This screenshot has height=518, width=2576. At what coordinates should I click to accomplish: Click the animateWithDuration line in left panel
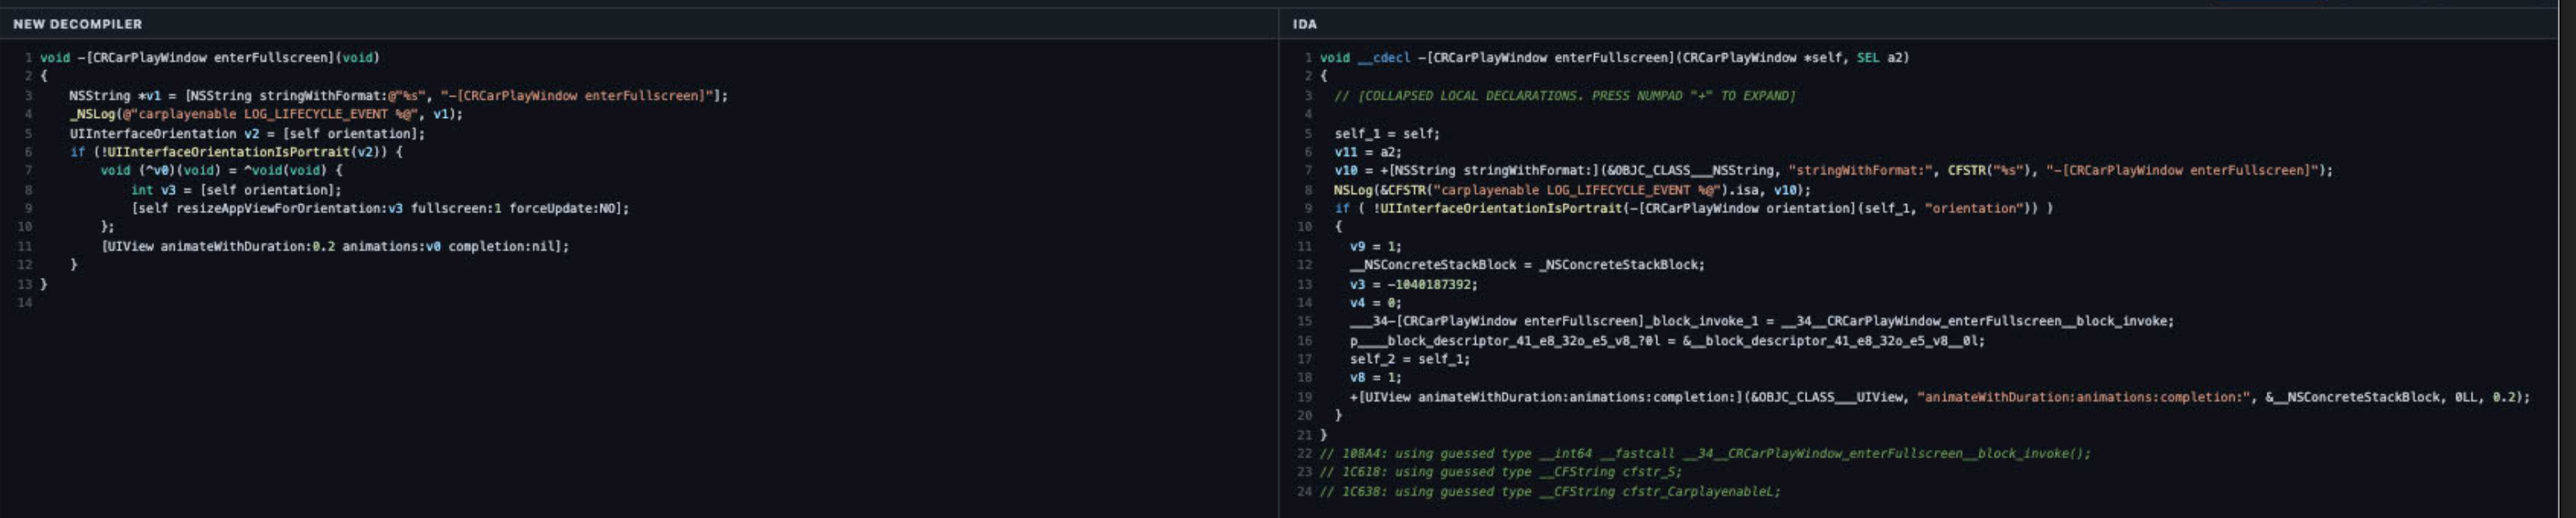[335, 247]
